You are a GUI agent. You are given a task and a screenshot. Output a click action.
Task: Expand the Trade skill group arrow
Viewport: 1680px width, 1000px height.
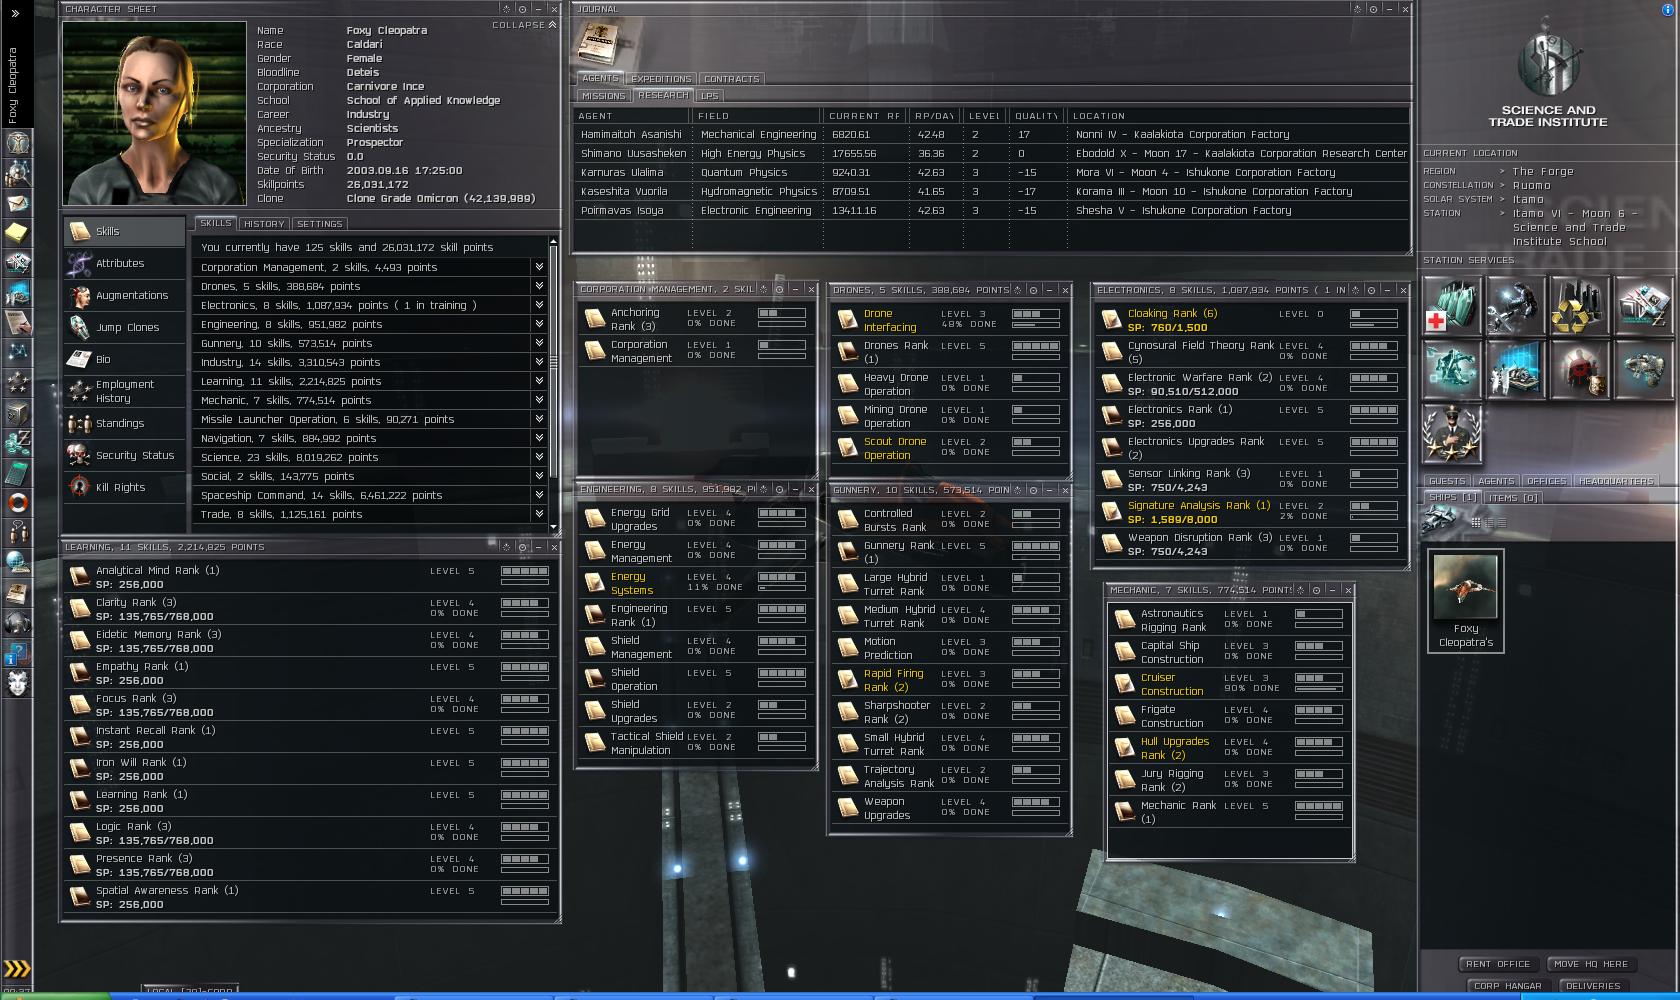click(539, 514)
